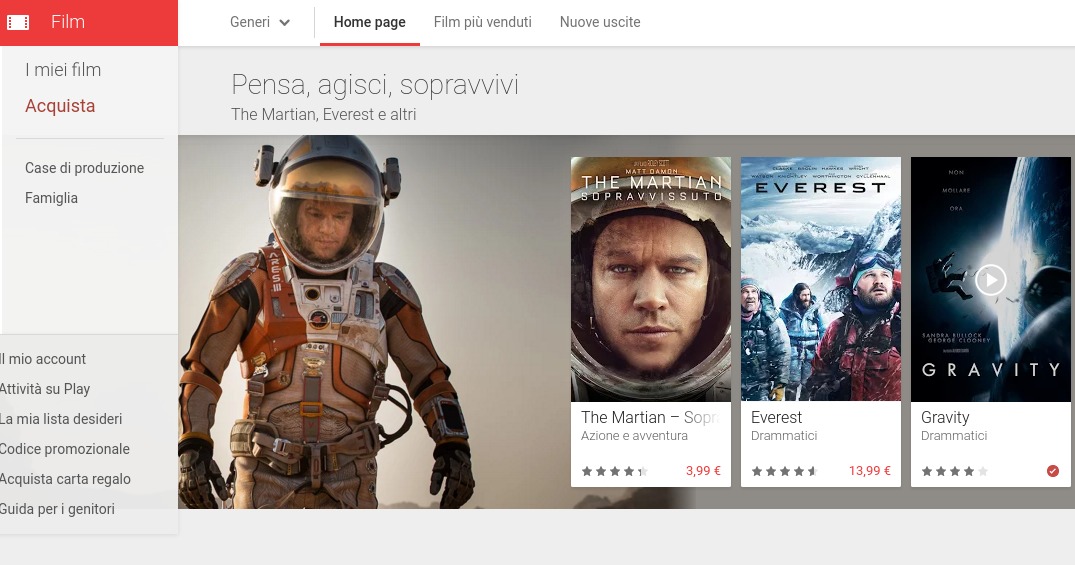Click the Gravity title on its card
This screenshot has width=1075, height=565.
coord(945,418)
